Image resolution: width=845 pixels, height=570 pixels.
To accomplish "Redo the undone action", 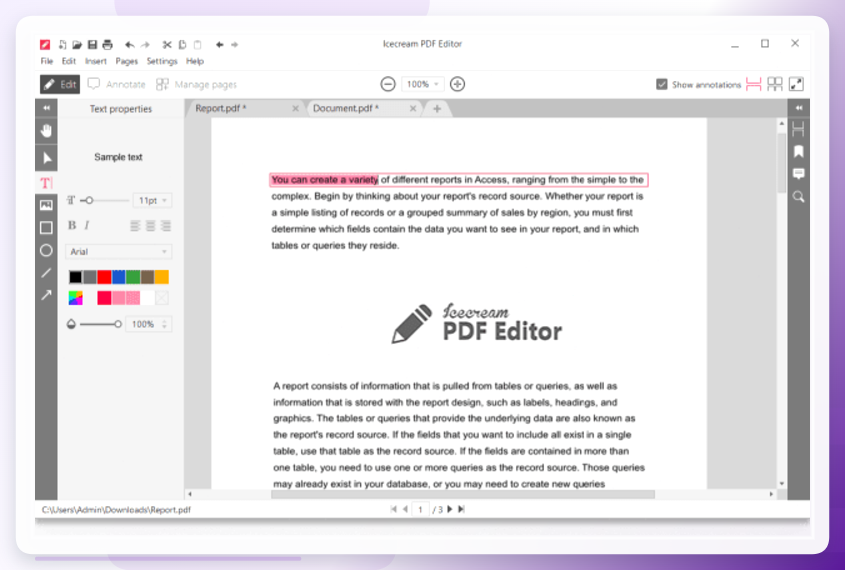I will pos(145,45).
